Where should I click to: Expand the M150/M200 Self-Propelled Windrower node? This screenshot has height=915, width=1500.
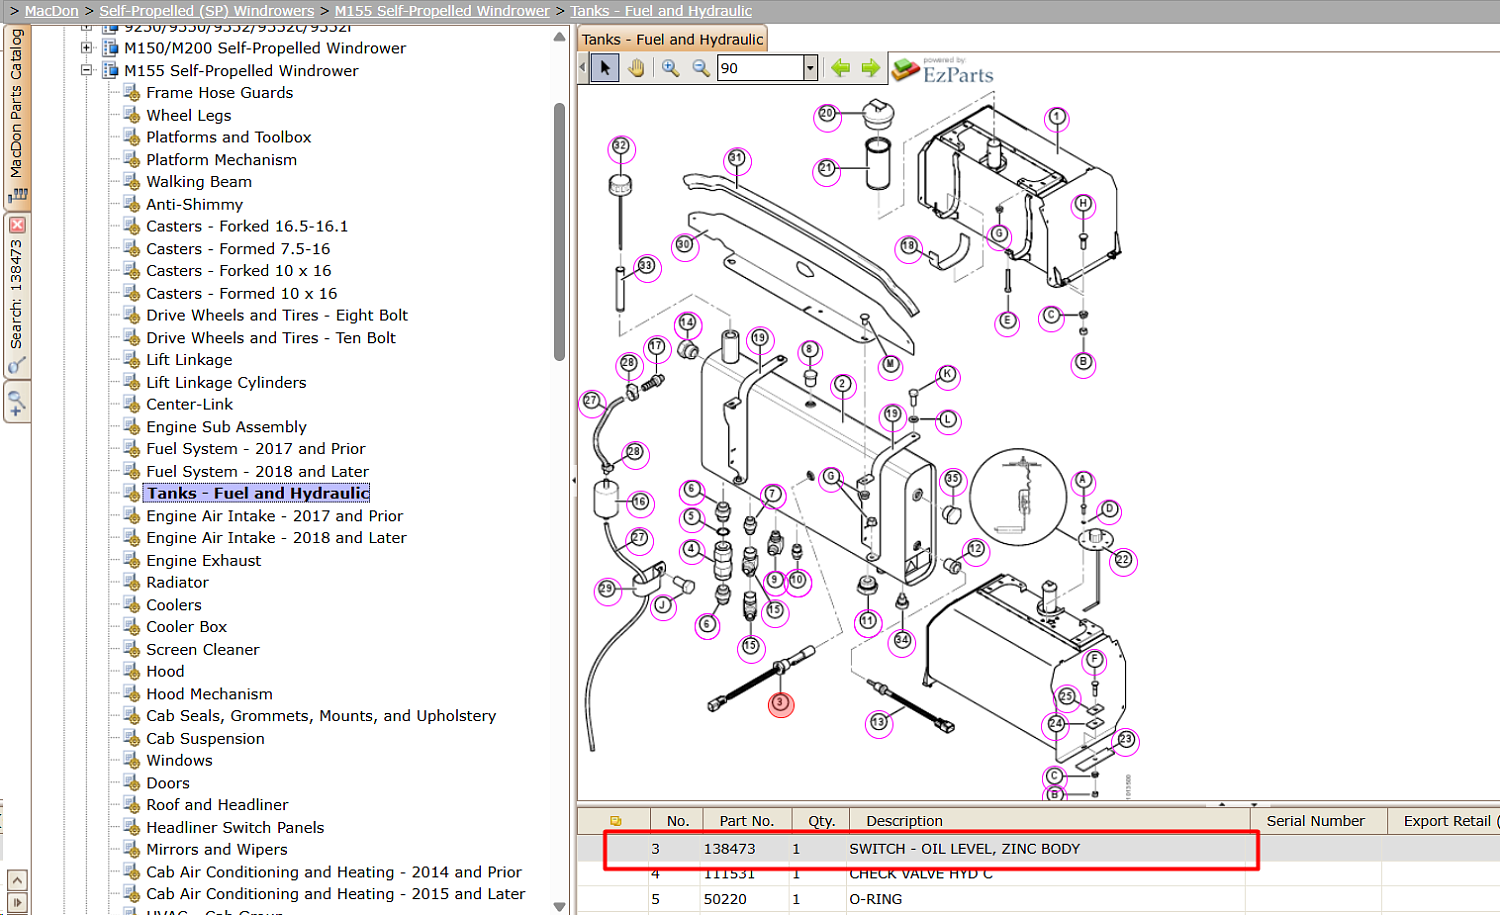pyautogui.click(x=87, y=48)
